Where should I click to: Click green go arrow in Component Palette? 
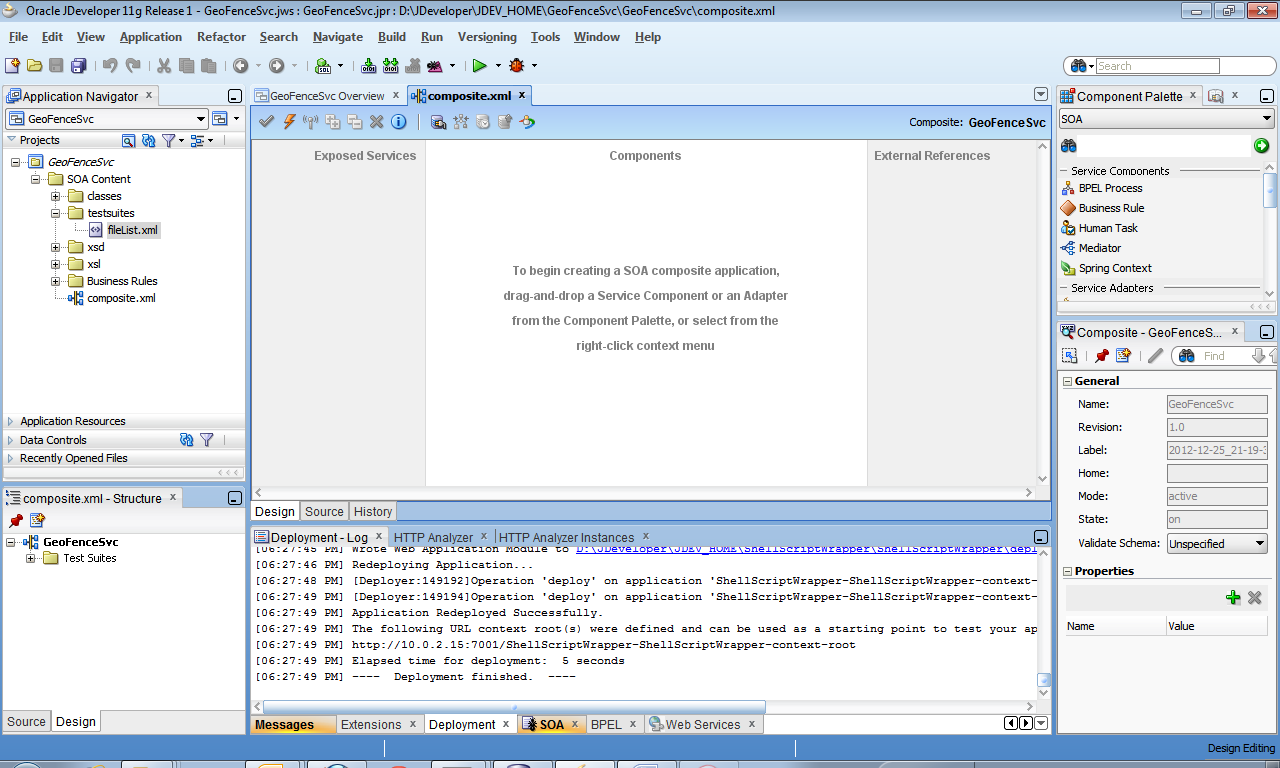[1261, 146]
